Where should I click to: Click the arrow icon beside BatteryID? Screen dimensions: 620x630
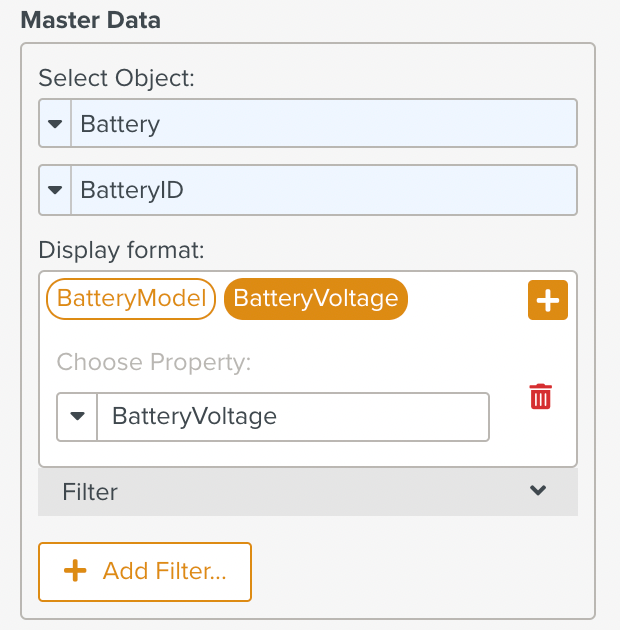(x=55, y=190)
